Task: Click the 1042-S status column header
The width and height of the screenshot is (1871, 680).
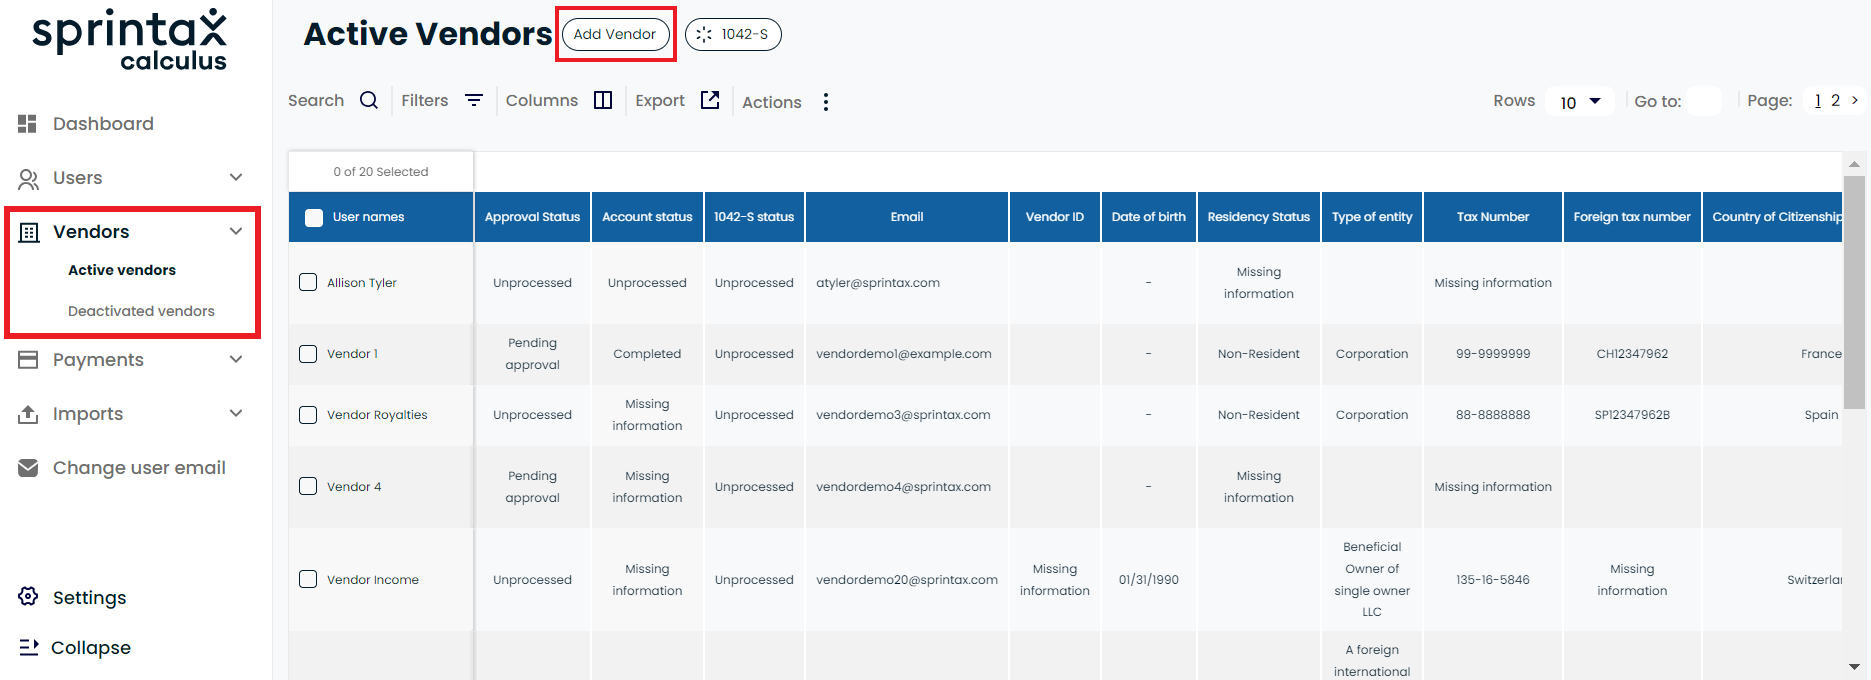Action: (754, 217)
